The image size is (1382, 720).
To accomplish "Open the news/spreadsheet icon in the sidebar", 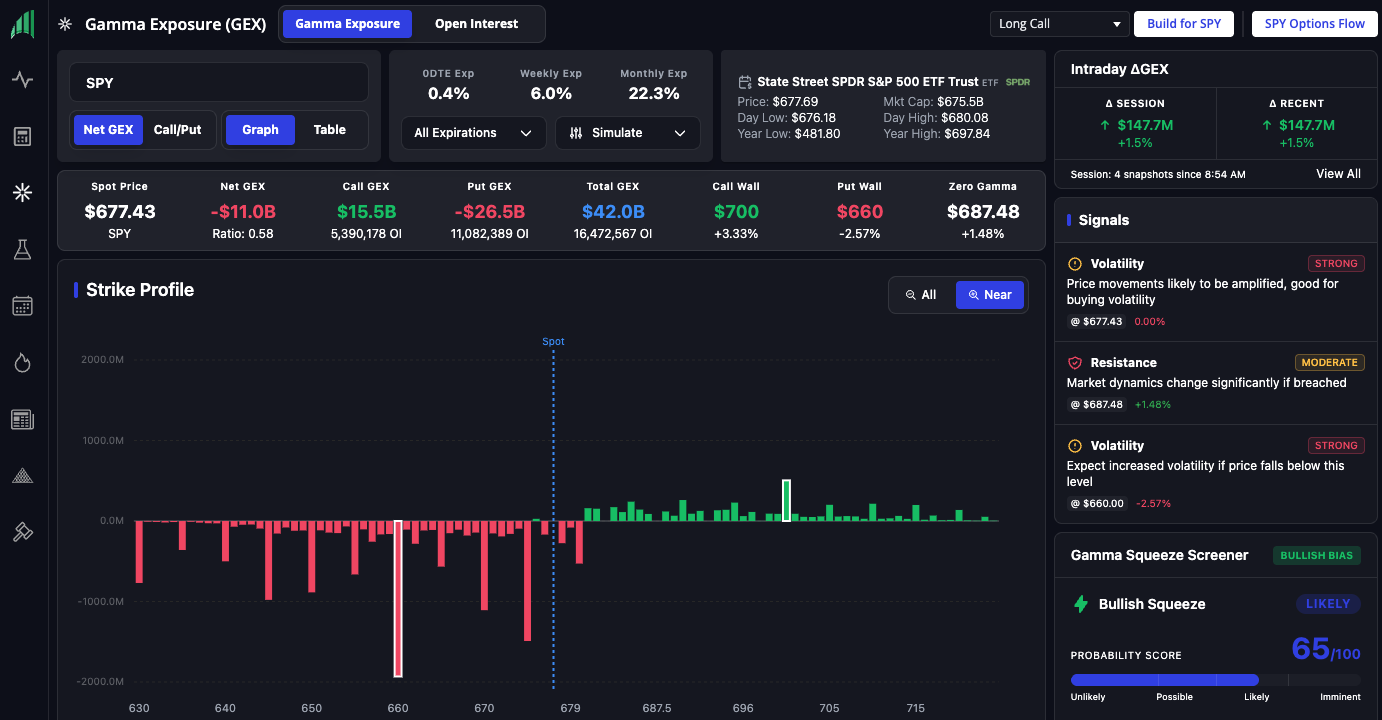I will (22, 419).
